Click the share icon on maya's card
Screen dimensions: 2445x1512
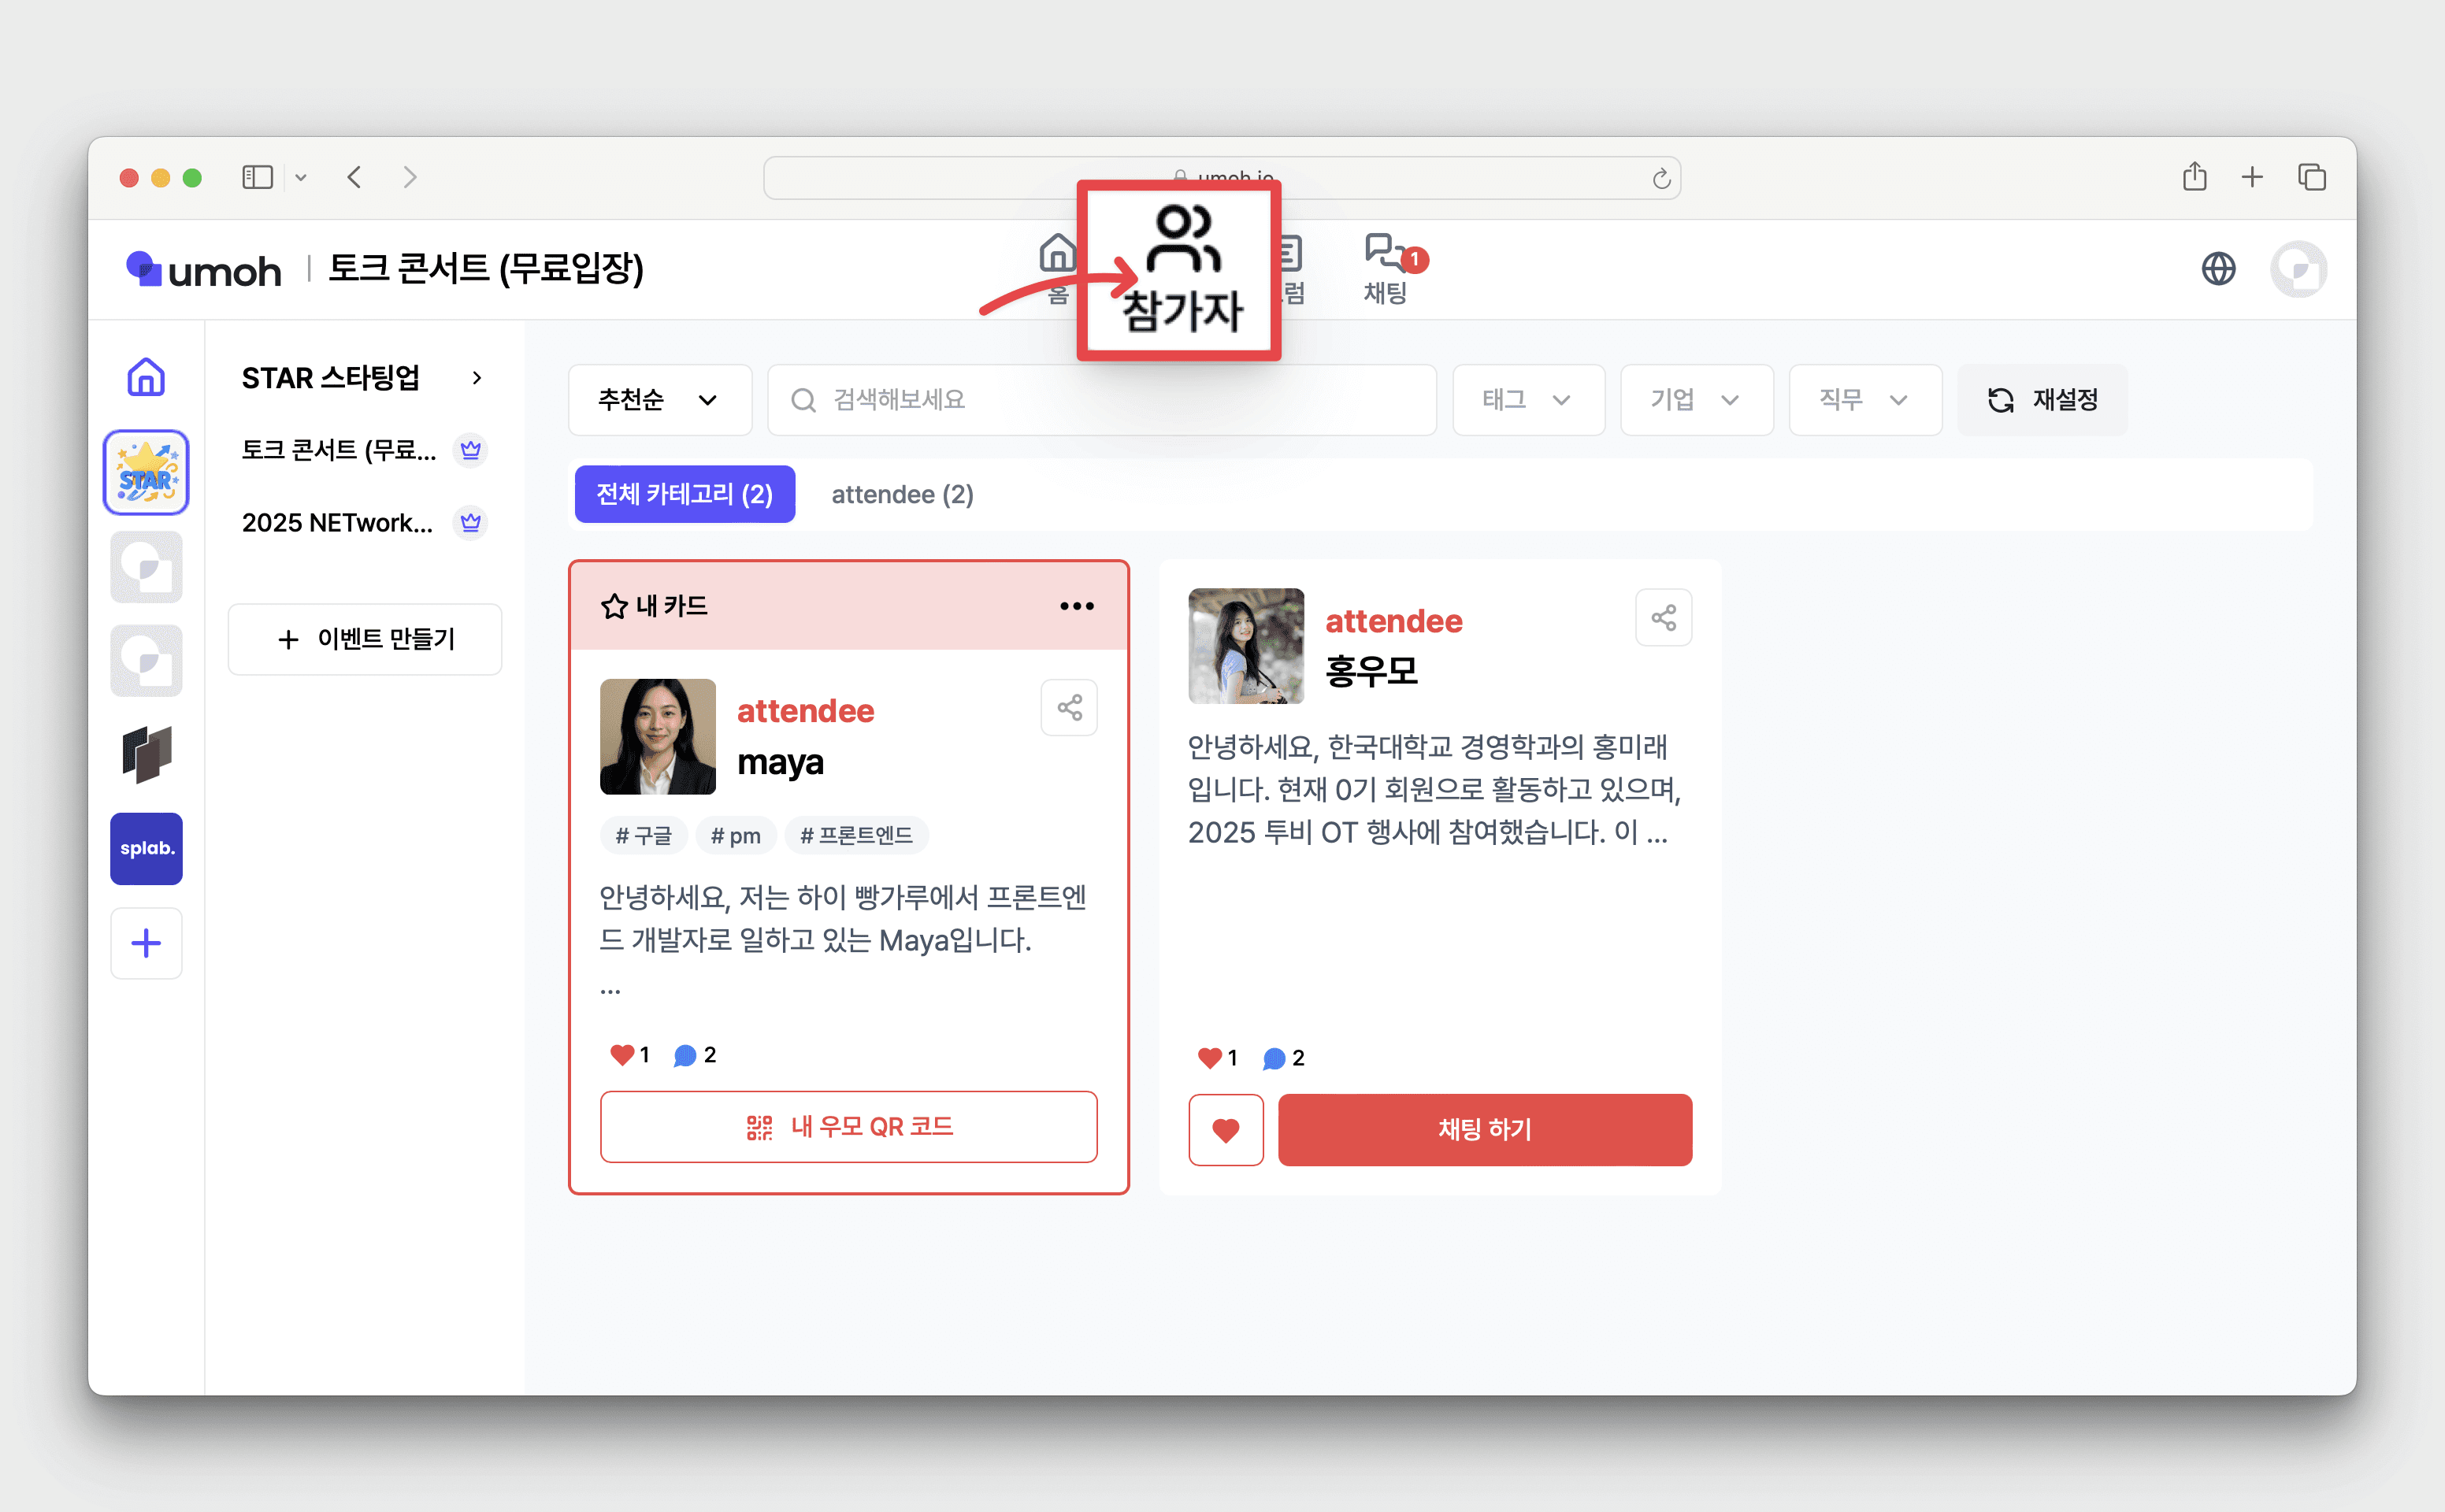pos(1068,708)
